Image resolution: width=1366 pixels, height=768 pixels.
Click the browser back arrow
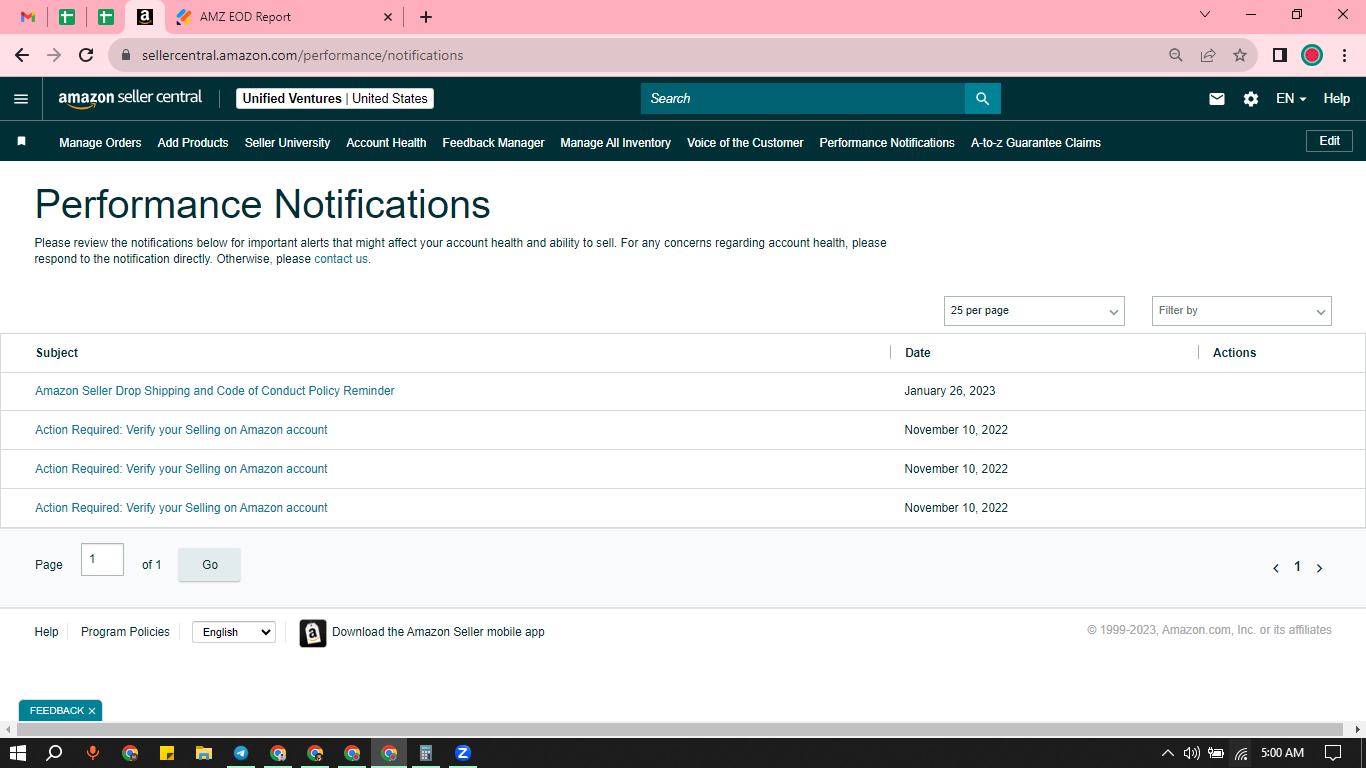click(22, 55)
